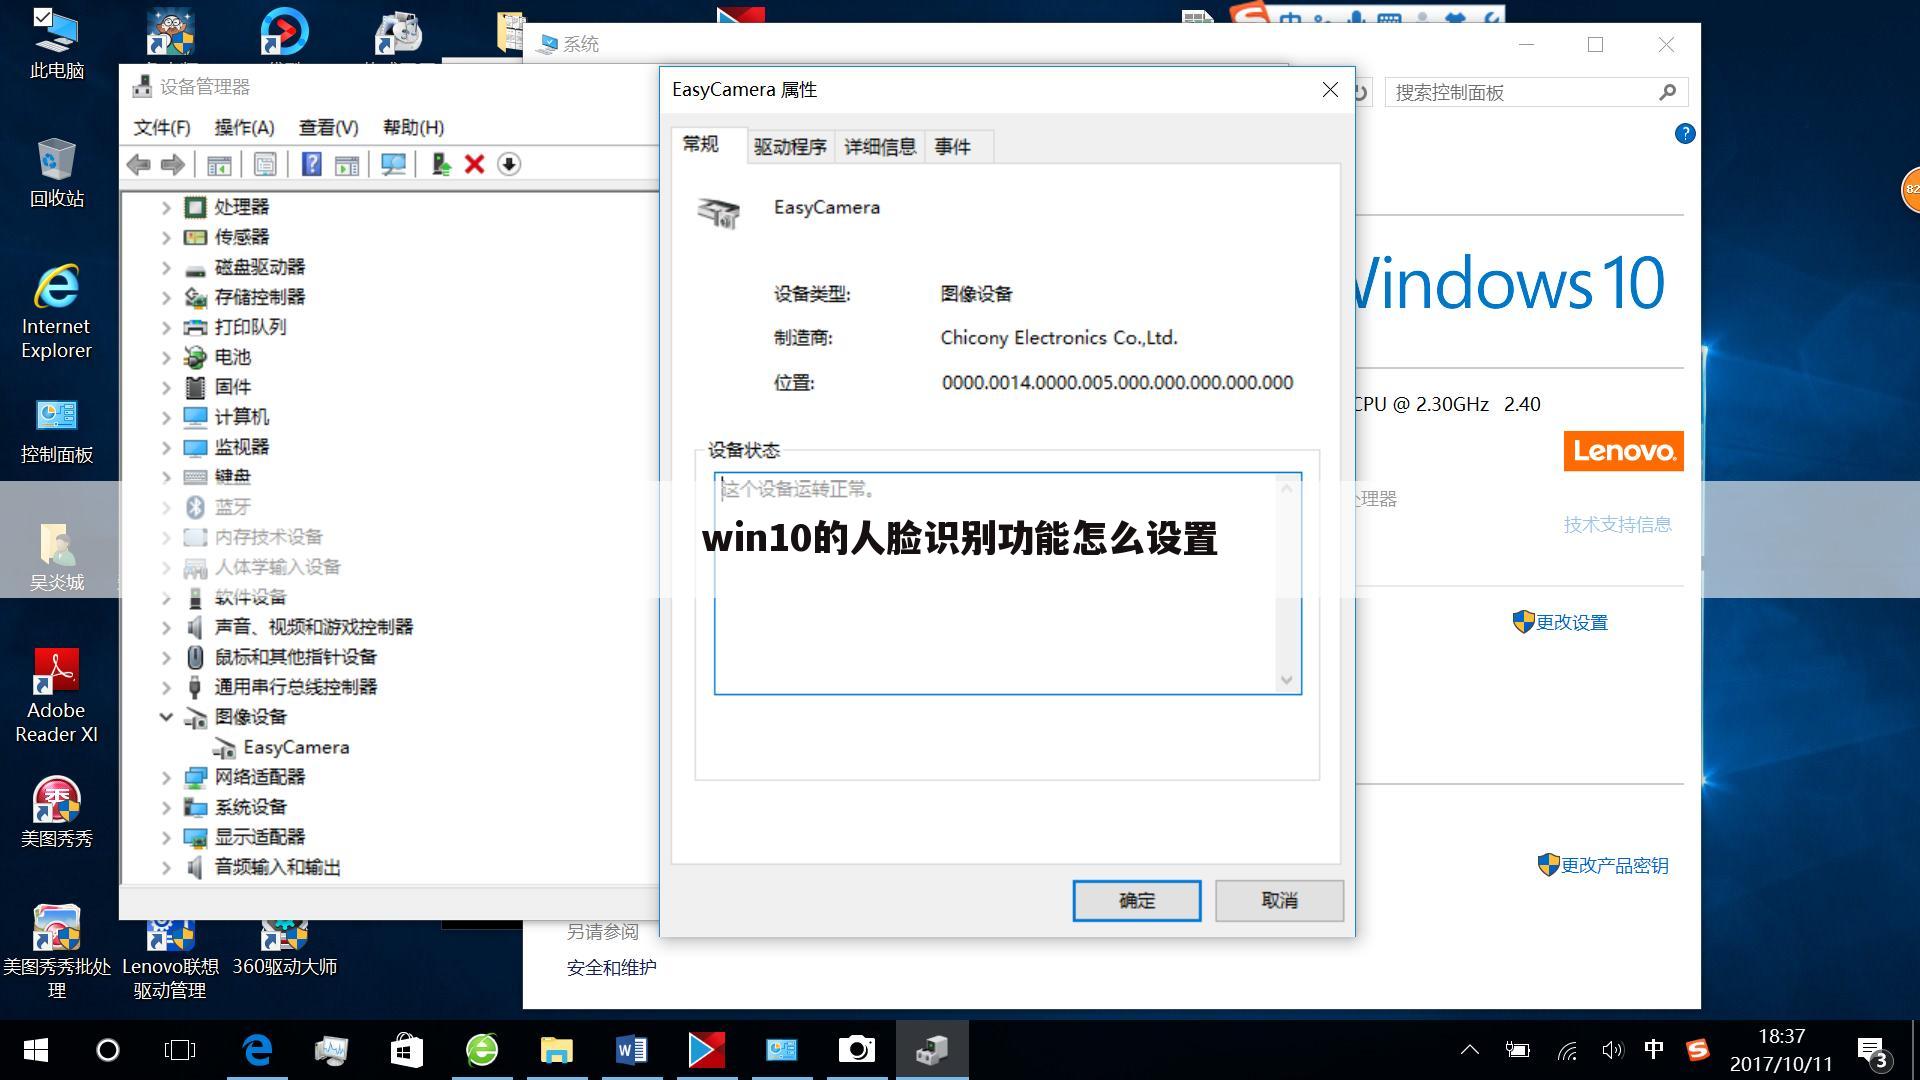This screenshot has height=1080, width=1920.
Task: Close the EasyCamera 属性 dialog
Action: point(1330,90)
